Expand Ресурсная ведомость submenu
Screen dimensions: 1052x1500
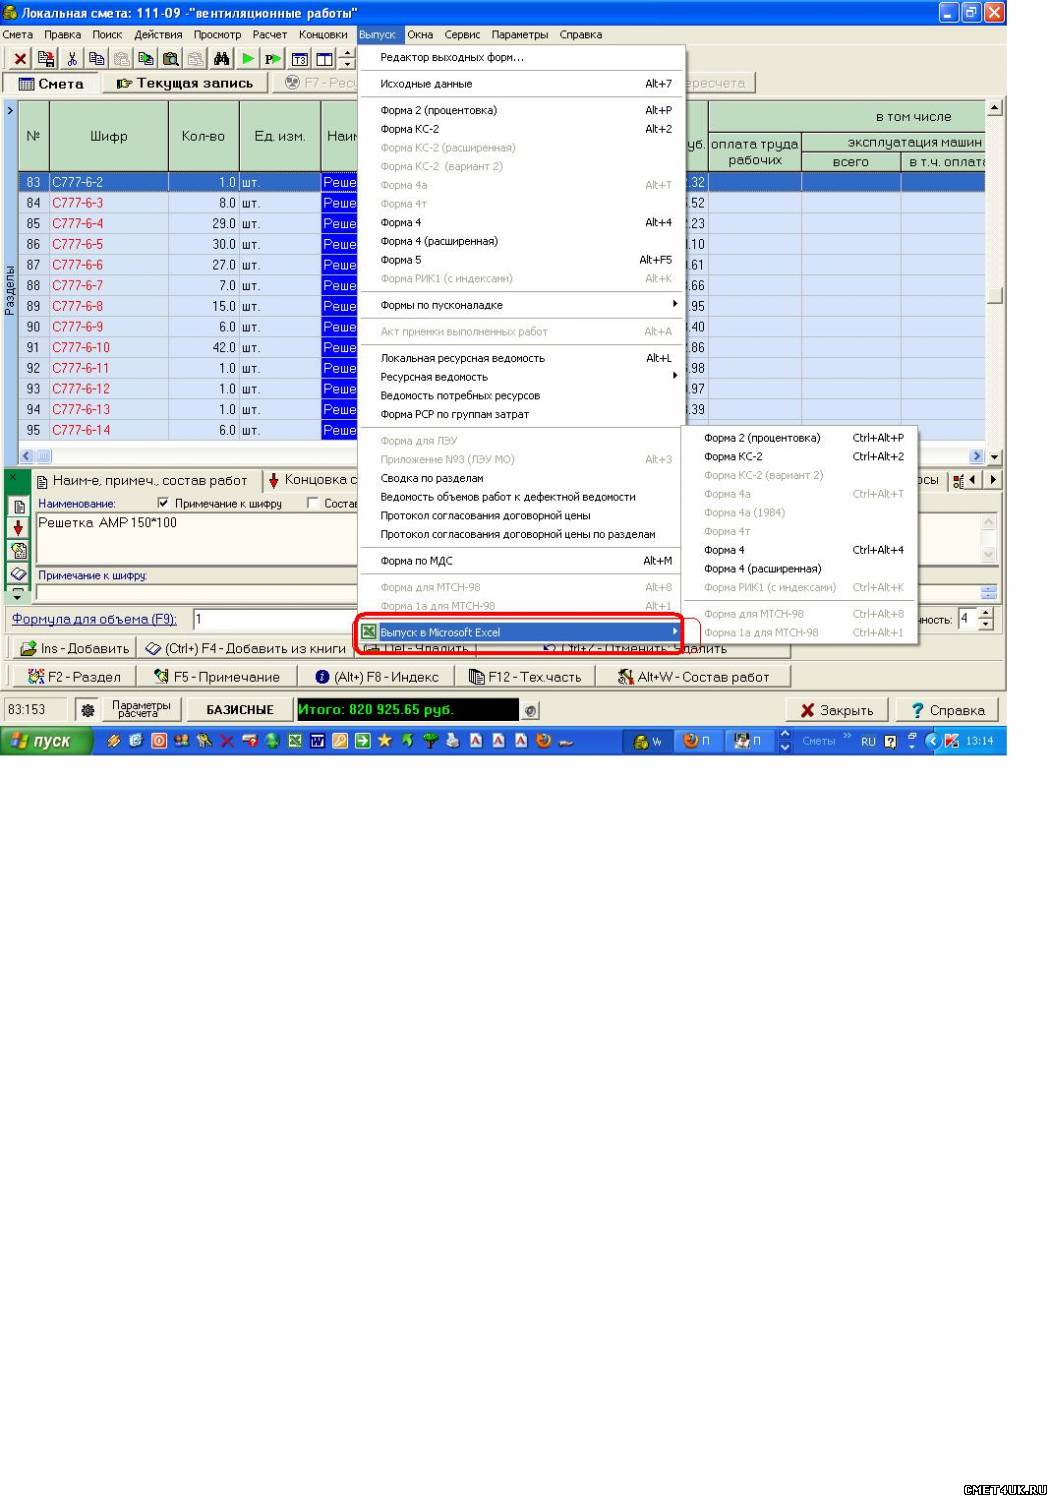pos(521,377)
